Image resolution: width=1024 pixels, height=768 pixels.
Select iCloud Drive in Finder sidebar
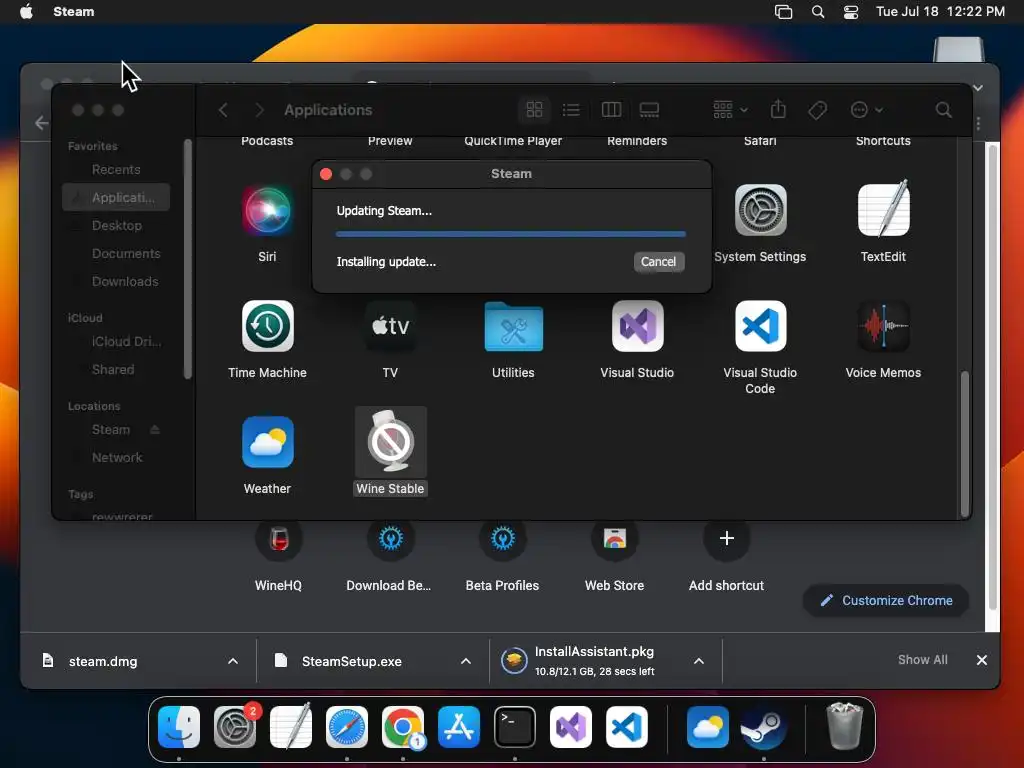coord(116,342)
